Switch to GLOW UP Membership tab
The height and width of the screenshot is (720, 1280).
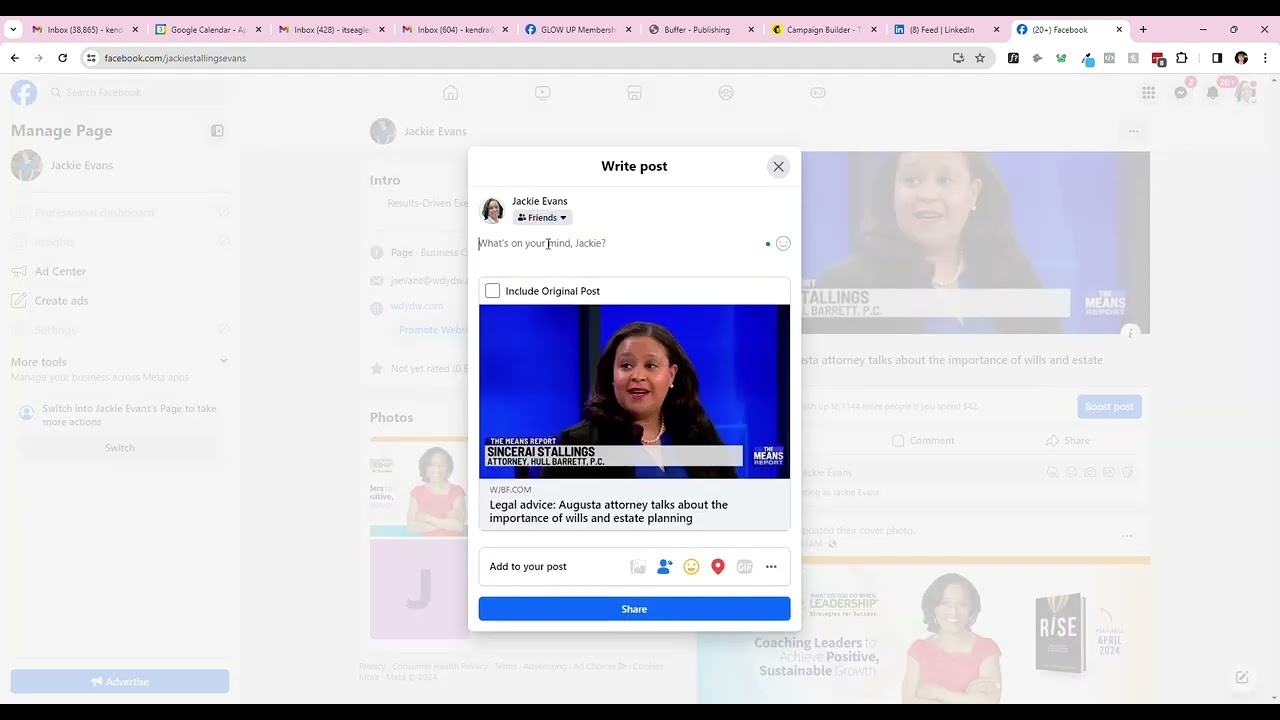(x=578, y=30)
